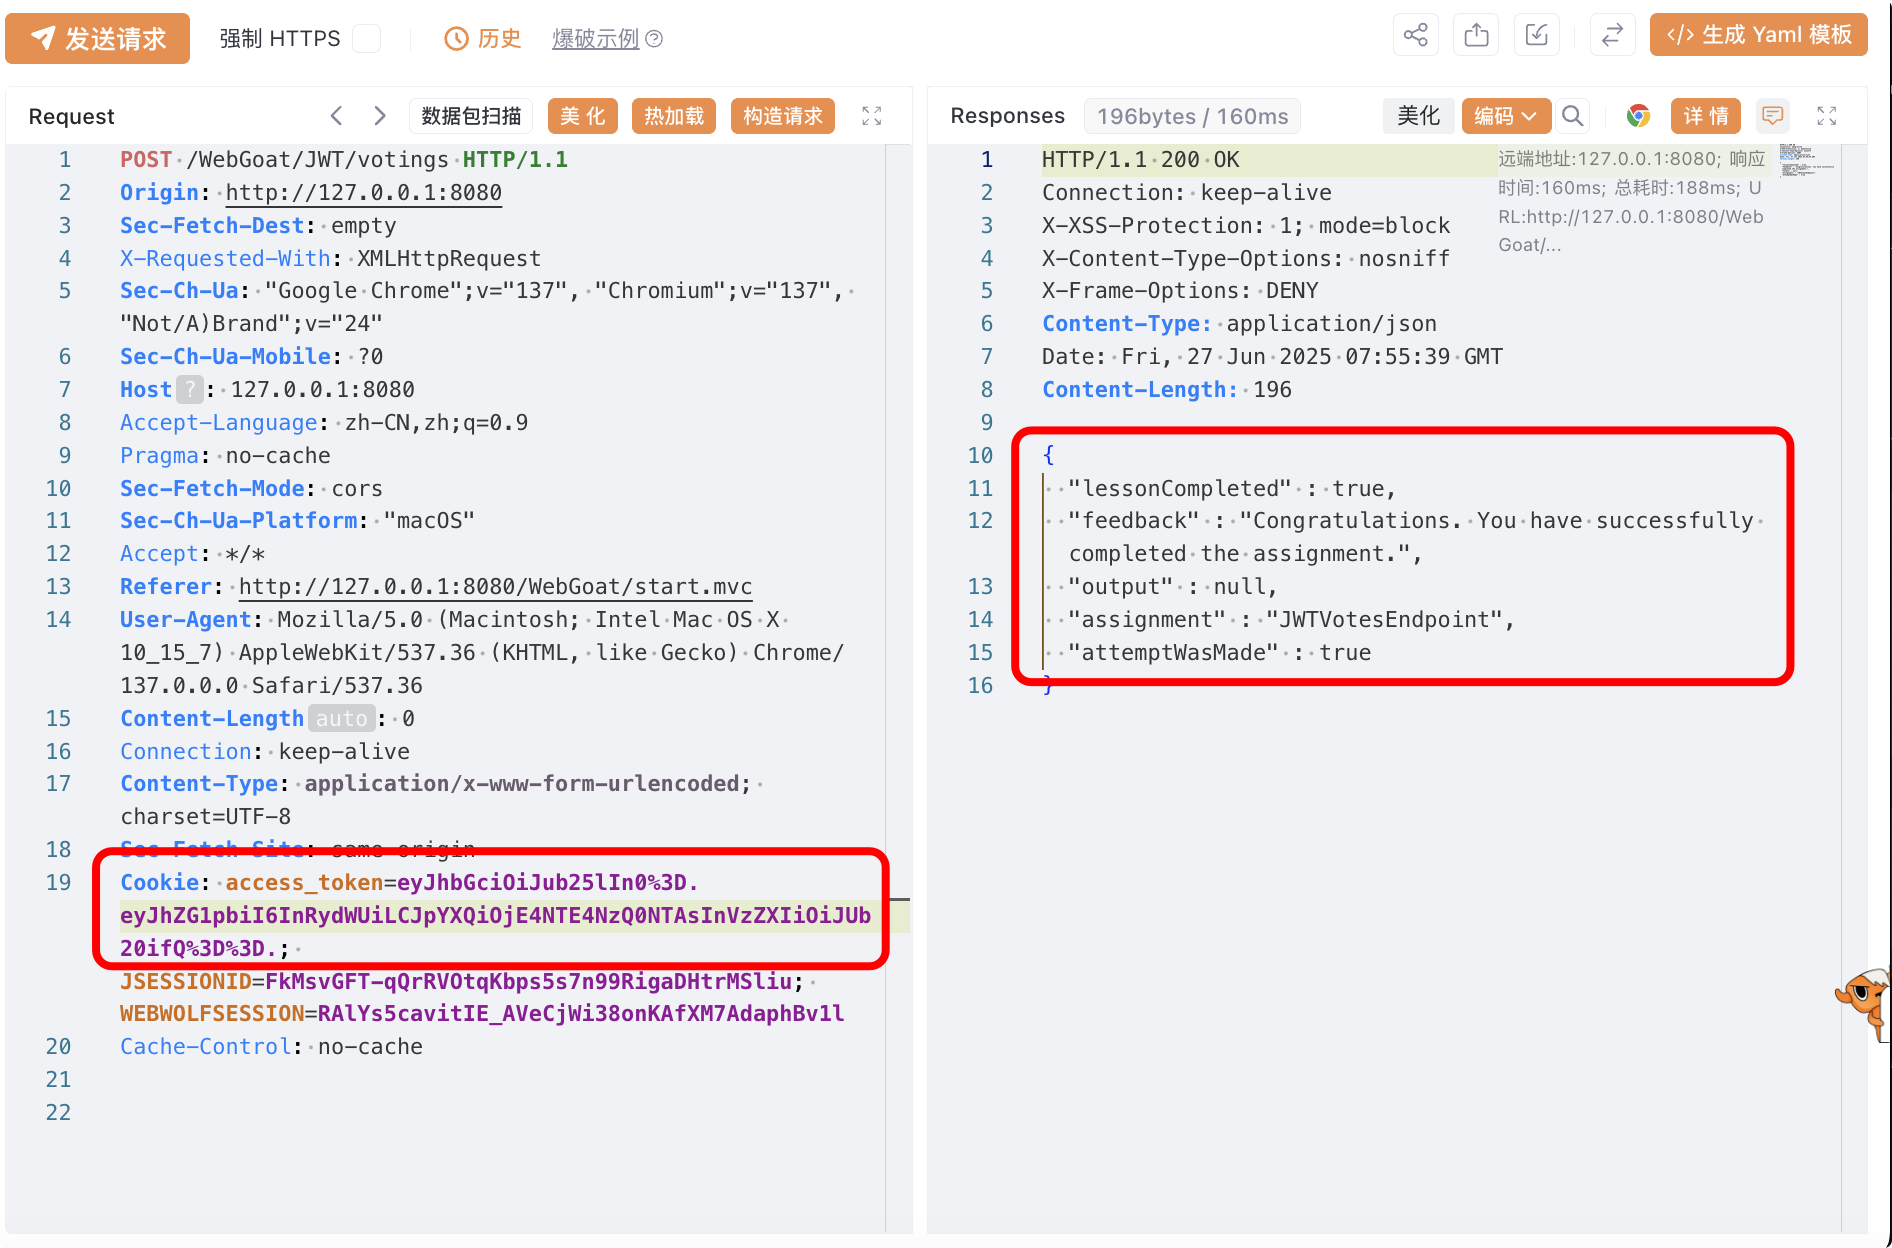
Task: Click the response minimap thumbnail
Action: click(1806, 160)
